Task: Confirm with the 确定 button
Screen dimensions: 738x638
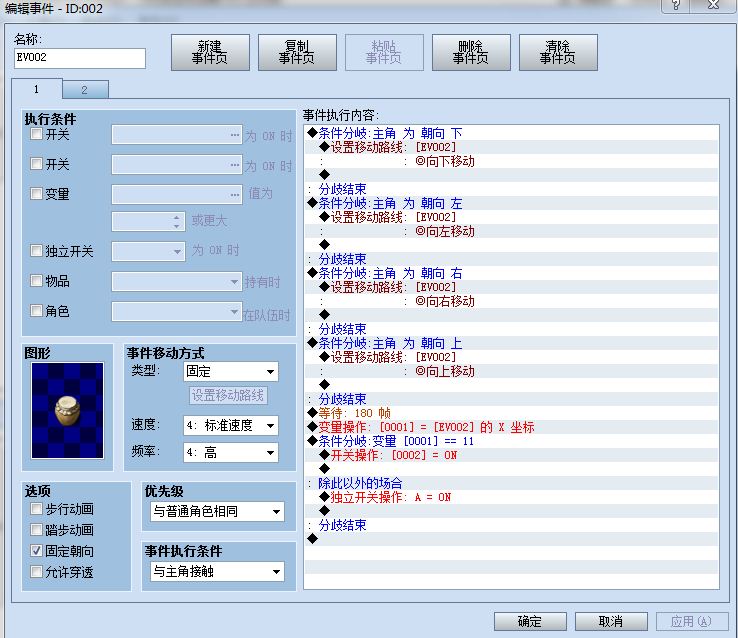Action: (530, 622)
